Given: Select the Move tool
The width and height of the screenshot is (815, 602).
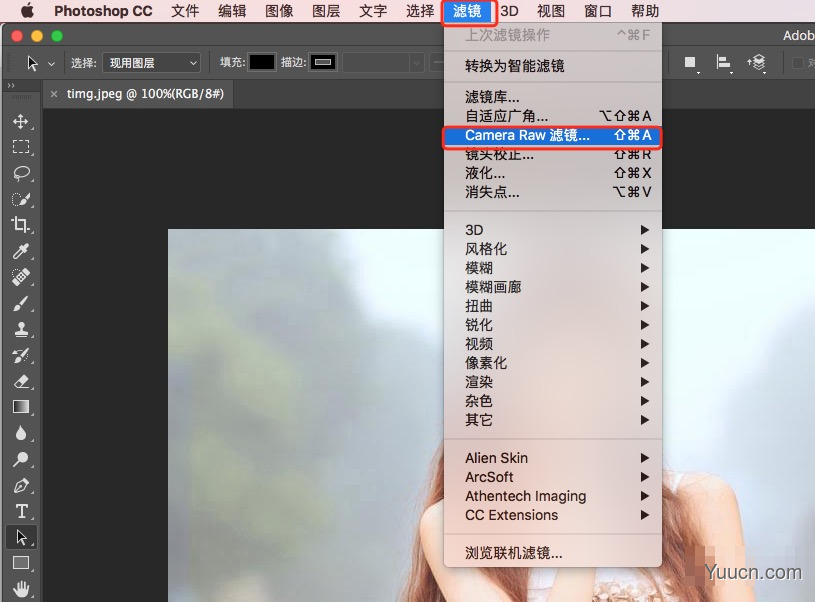Looking at the screenshot, I should point(21,122).
